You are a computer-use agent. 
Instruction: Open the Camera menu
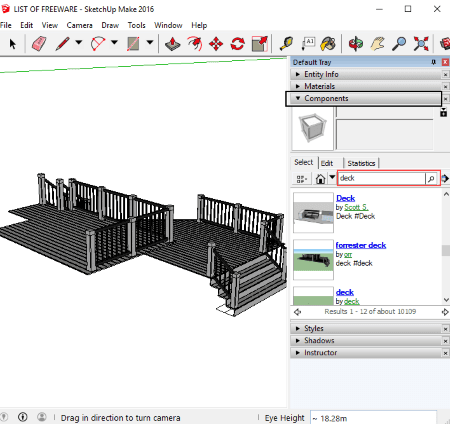[79, 25]
